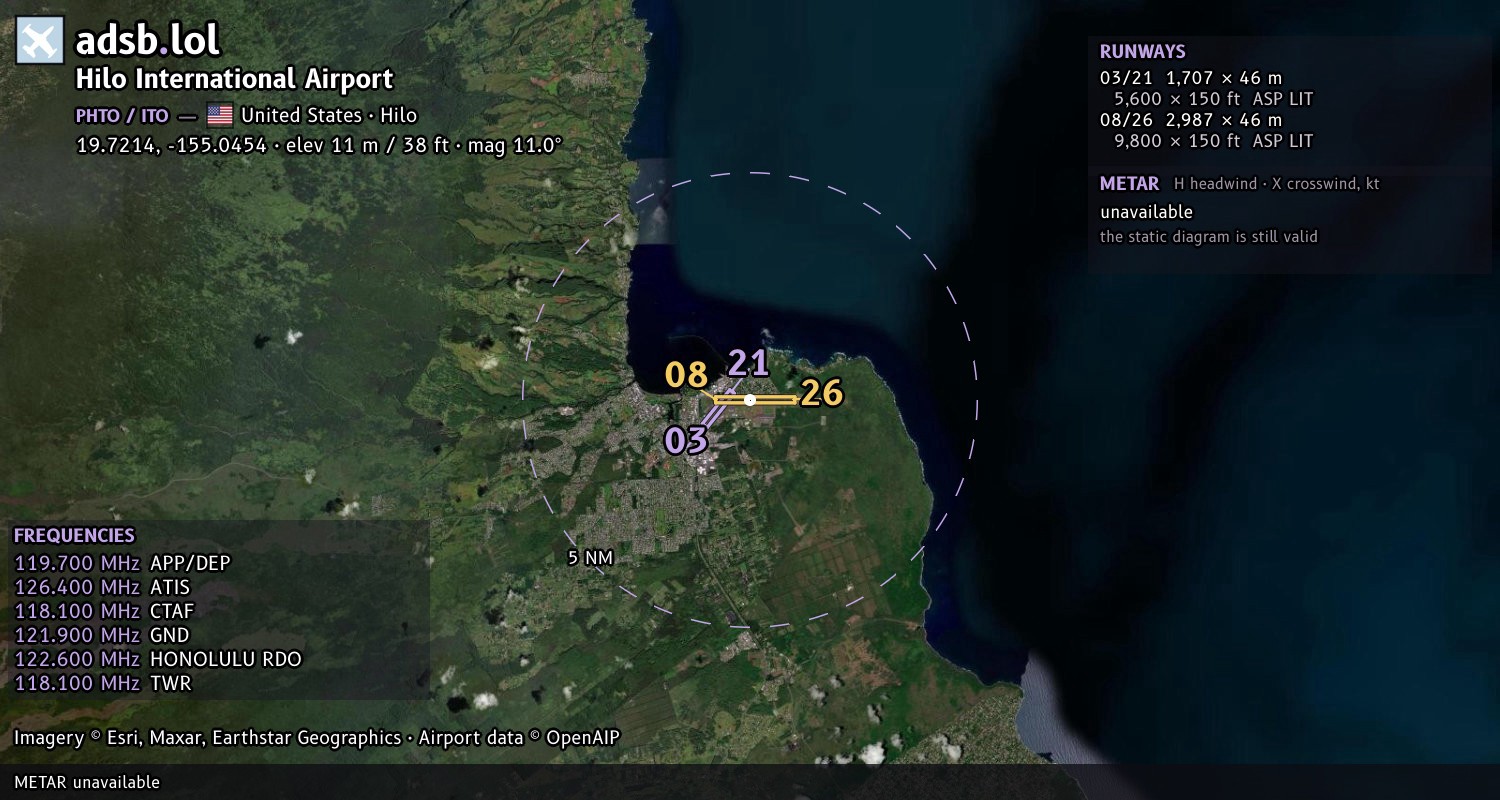Click the bottom 'METAR unavailable' status bar text
This screenshot has height=800, width=1500.
(x=87, y=782)
